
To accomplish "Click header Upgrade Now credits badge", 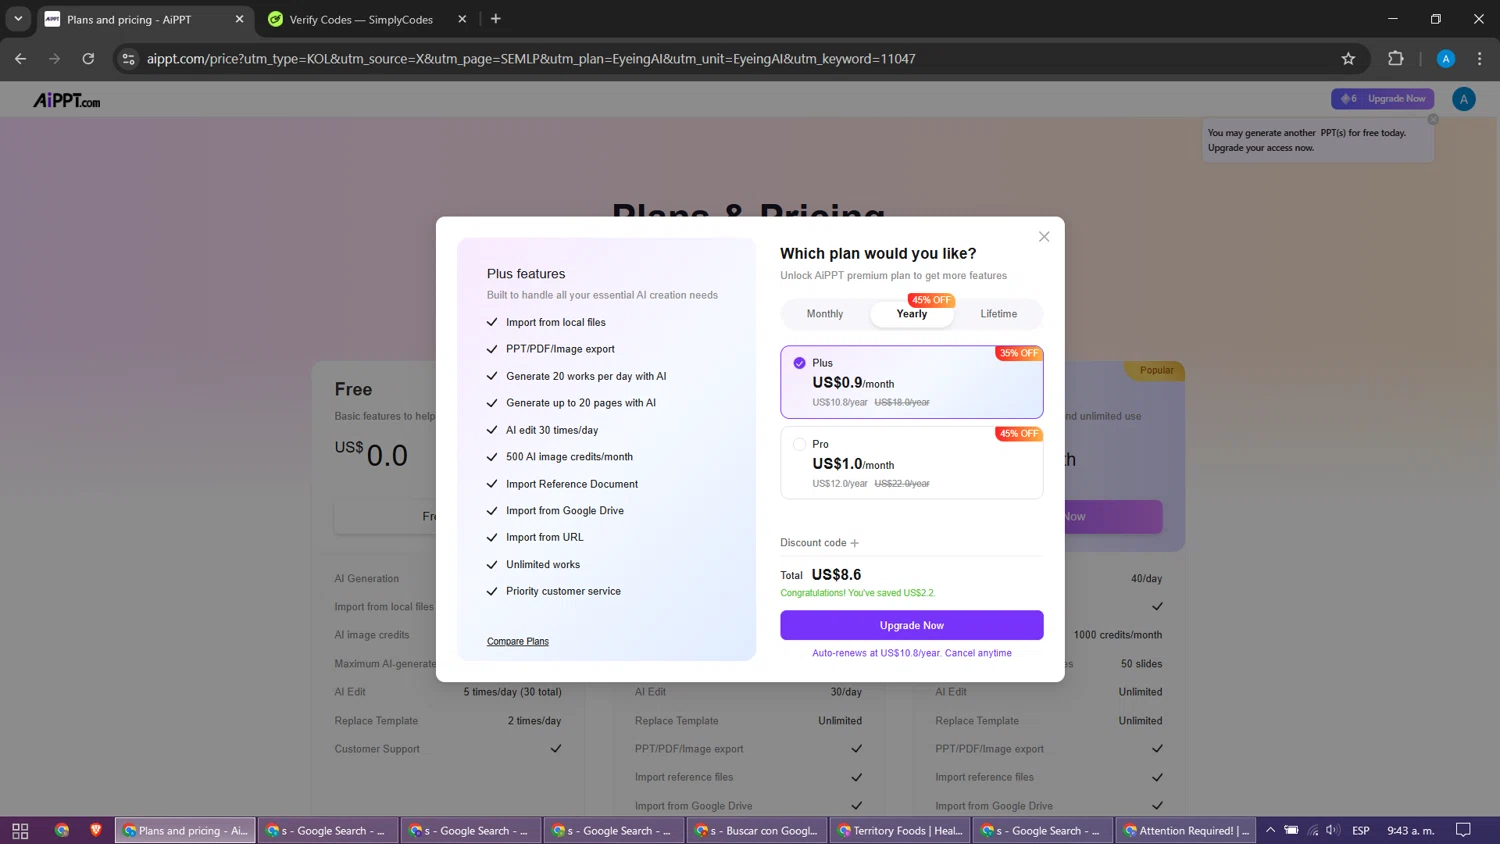I will pos(1383,99).
